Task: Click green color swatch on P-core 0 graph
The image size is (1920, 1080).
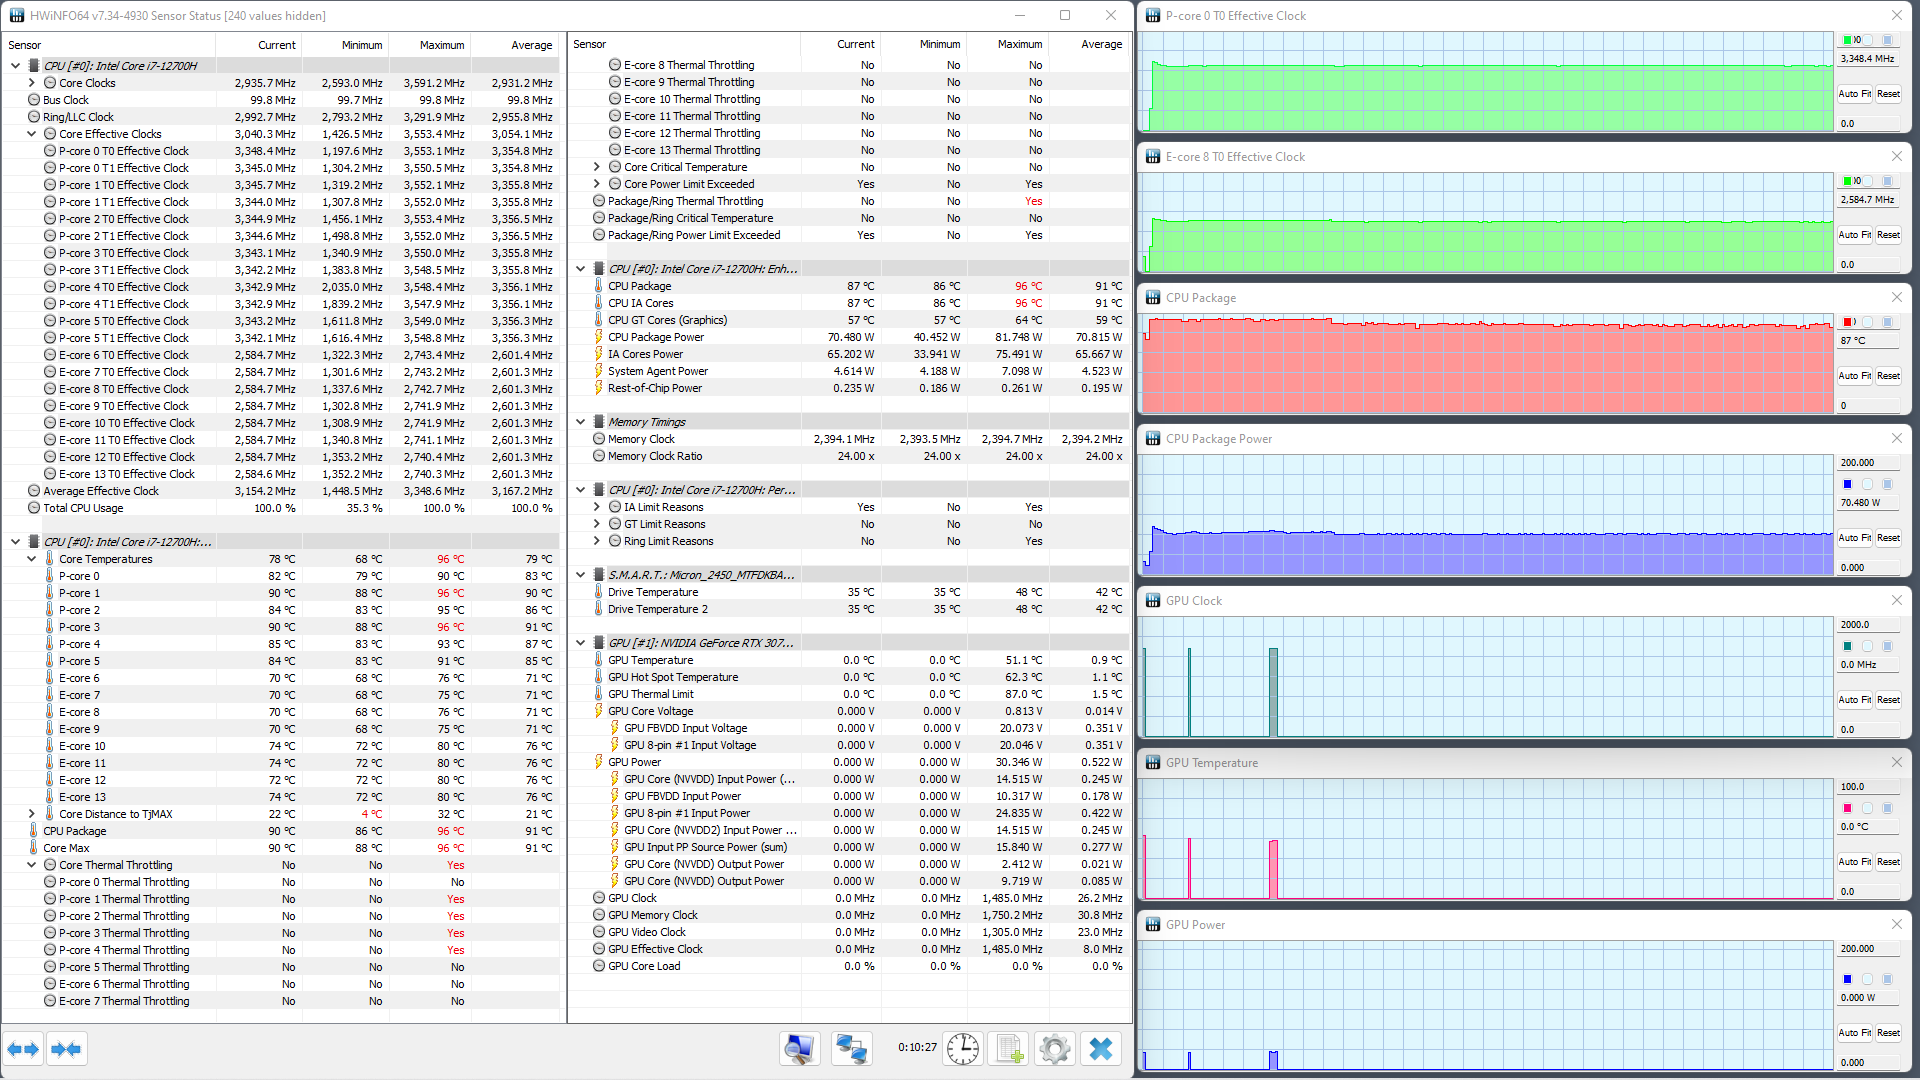Action: click(x=1847, y=40)
